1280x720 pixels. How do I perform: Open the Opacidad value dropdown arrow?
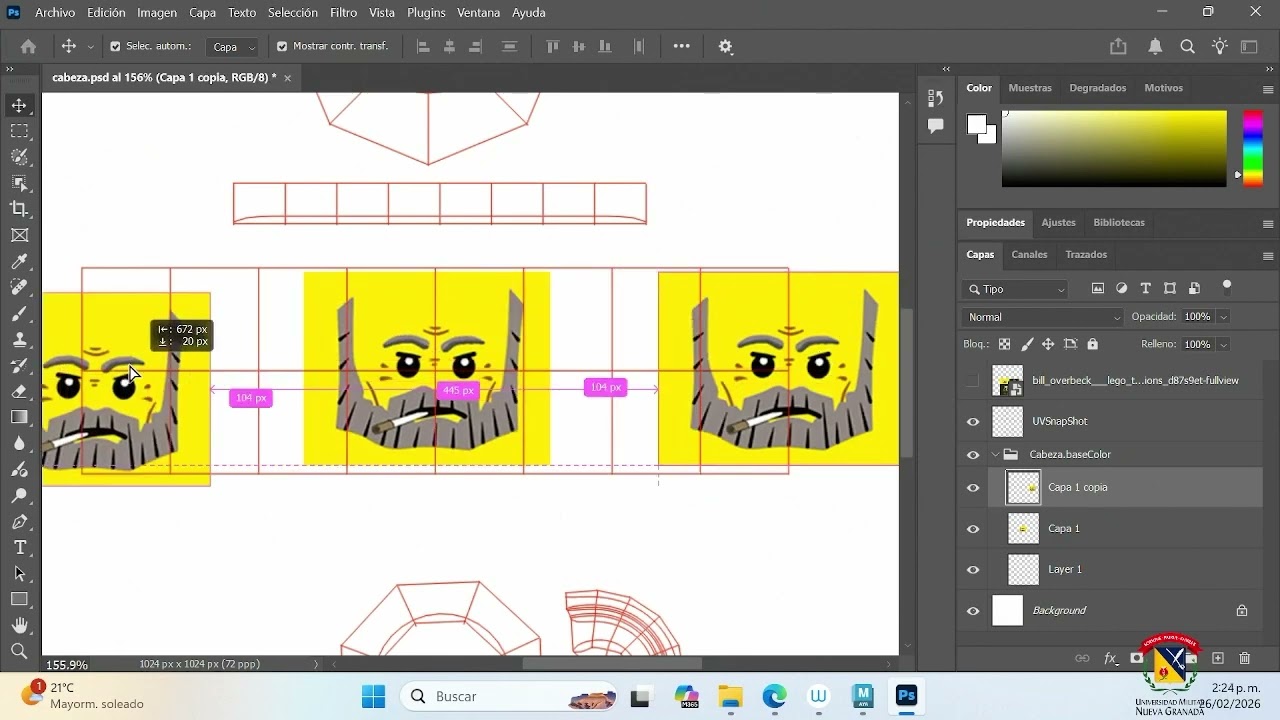coord(1223,317)
